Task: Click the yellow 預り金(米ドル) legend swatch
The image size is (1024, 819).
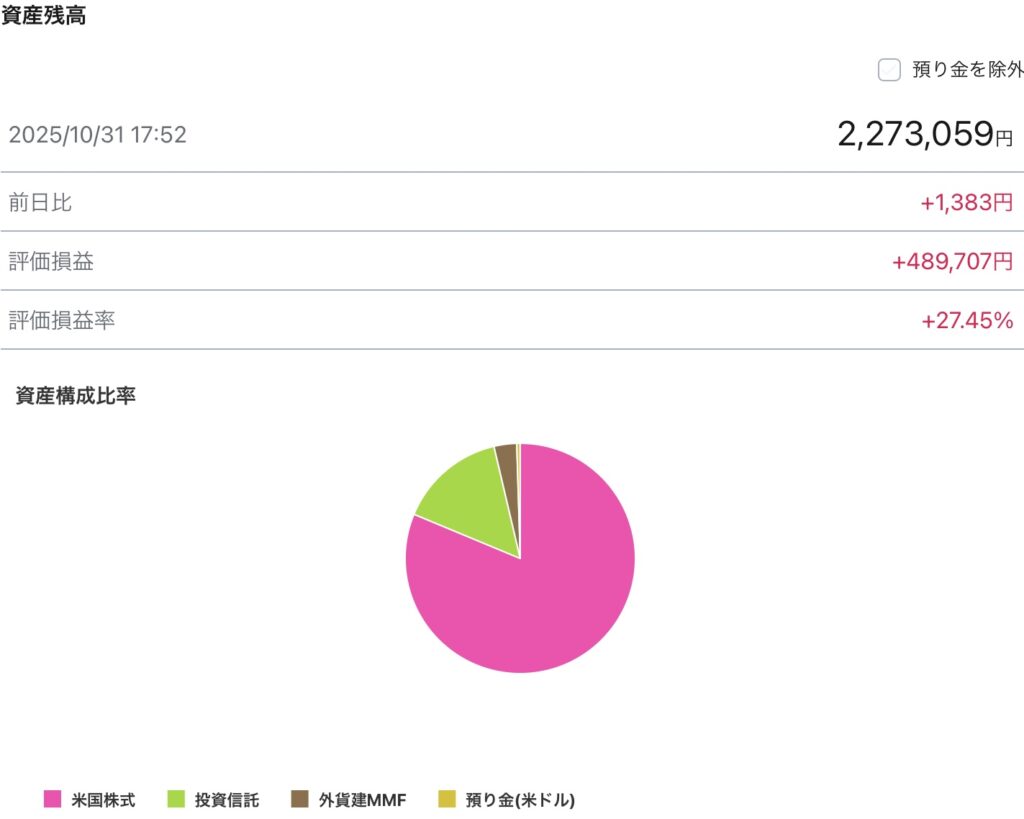Action: [447, 799]
